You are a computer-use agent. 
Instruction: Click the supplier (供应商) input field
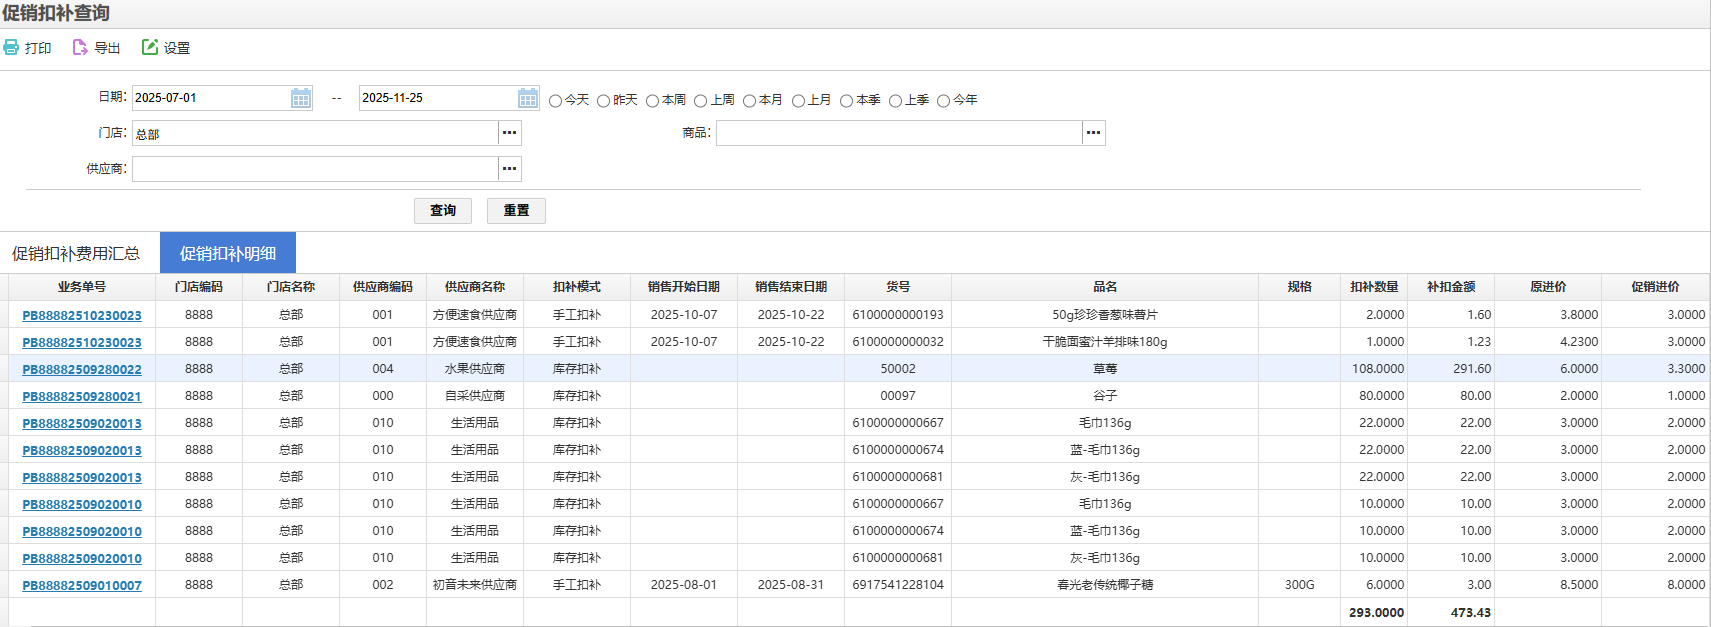point(315,169)
